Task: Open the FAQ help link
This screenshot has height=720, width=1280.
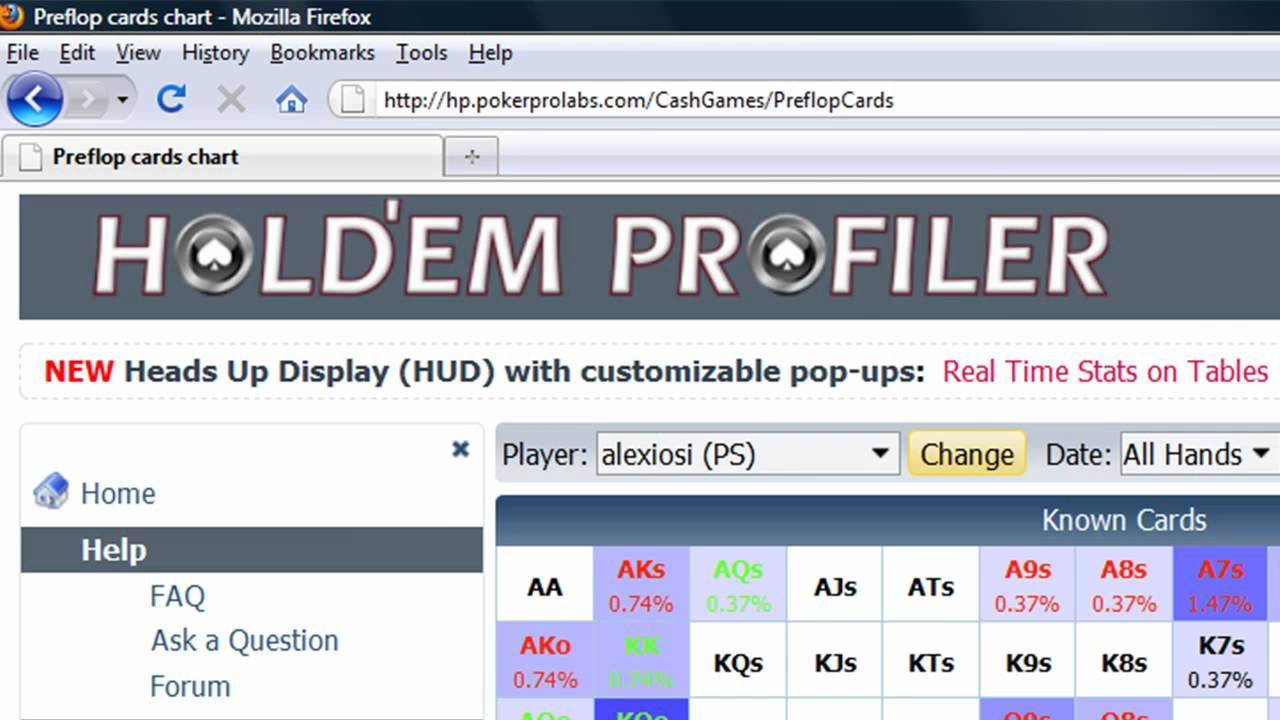Action: 177,596
